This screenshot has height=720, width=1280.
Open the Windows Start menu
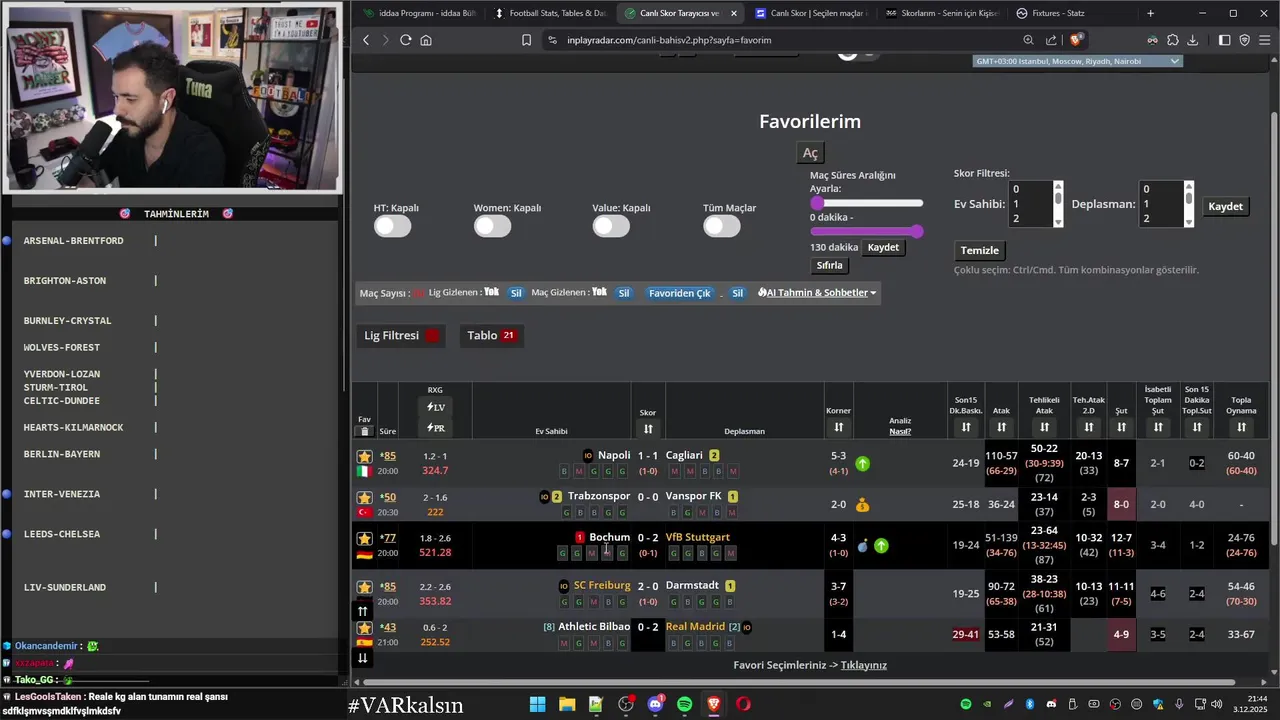coord(537,704)
